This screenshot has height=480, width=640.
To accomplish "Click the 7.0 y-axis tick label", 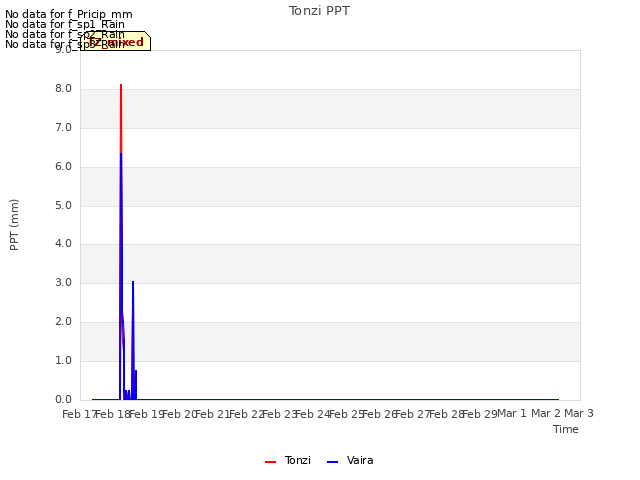I will coord(63,128).
